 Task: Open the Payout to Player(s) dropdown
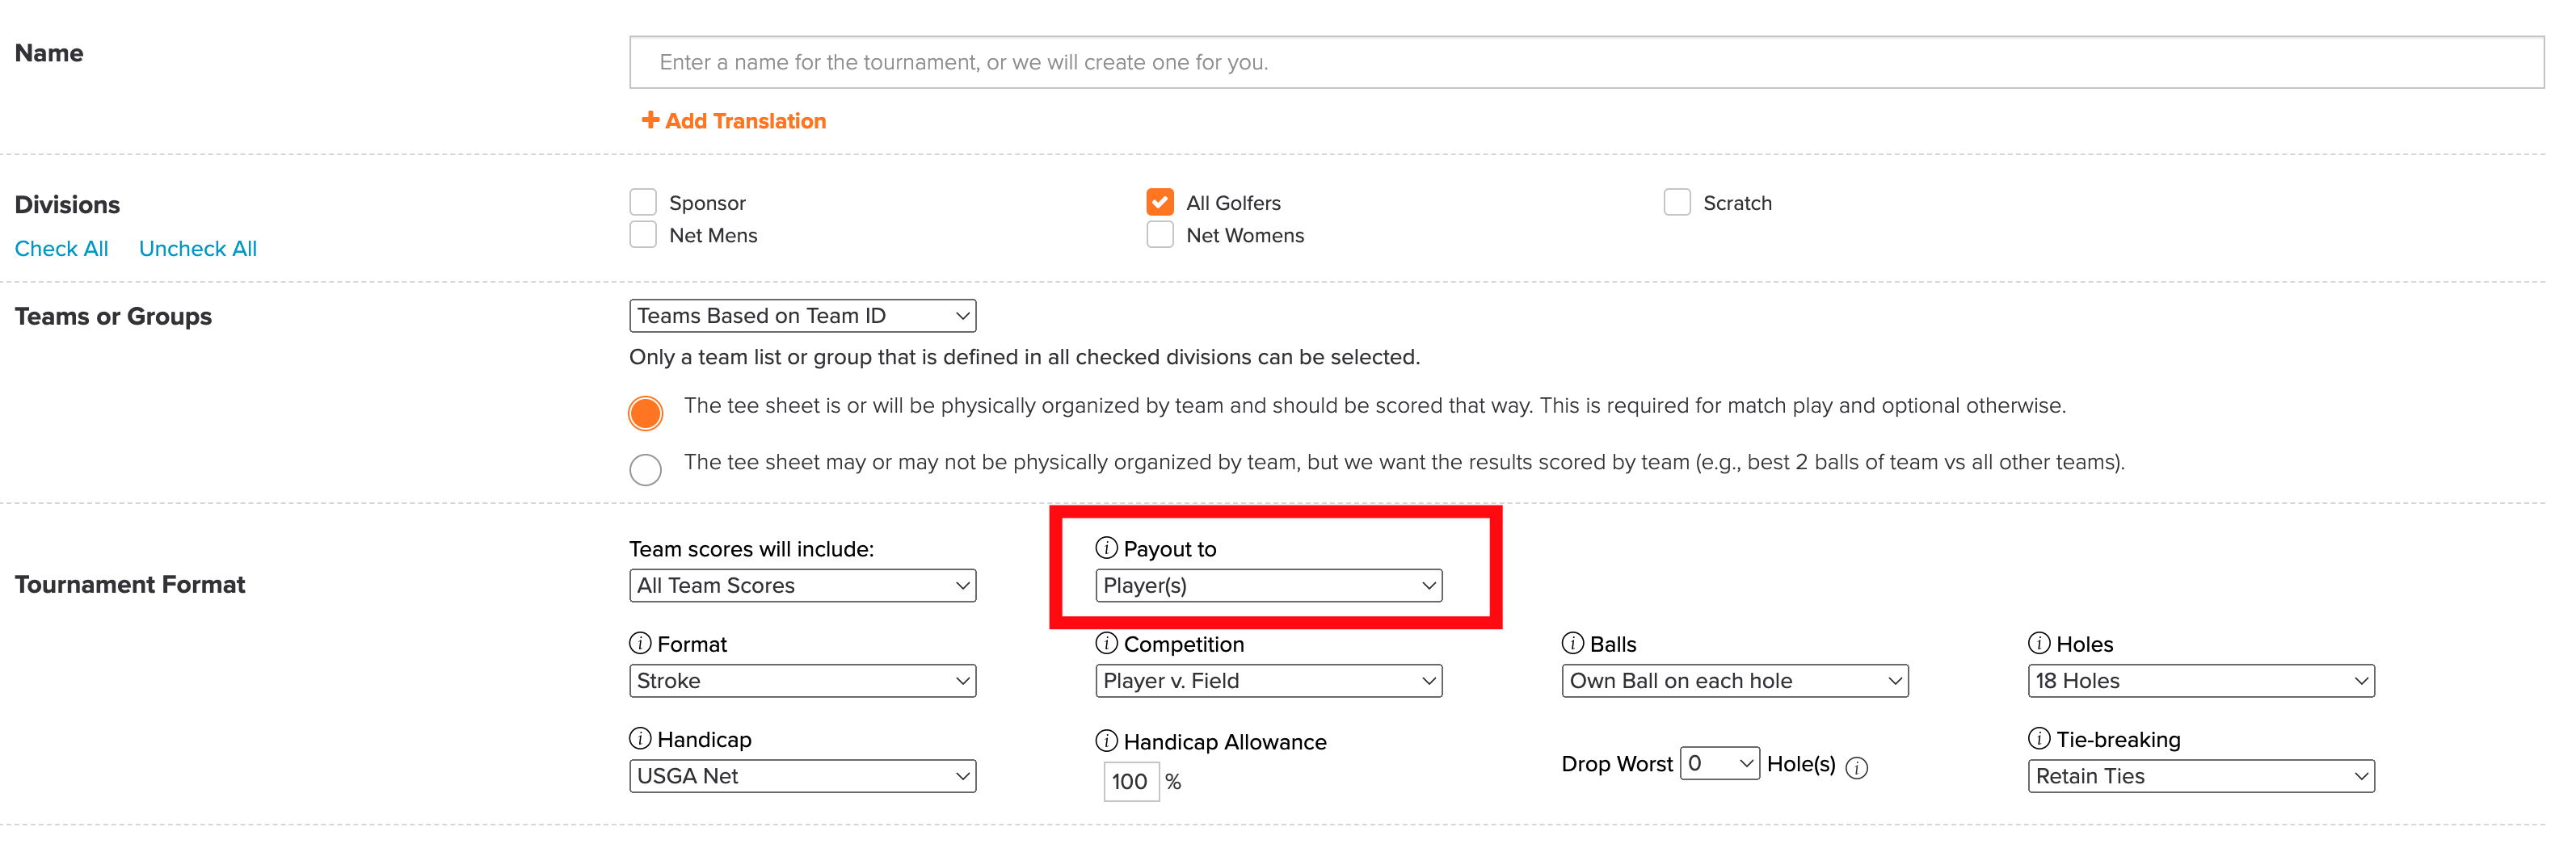pyautogui.click(x=1269, y=586)
